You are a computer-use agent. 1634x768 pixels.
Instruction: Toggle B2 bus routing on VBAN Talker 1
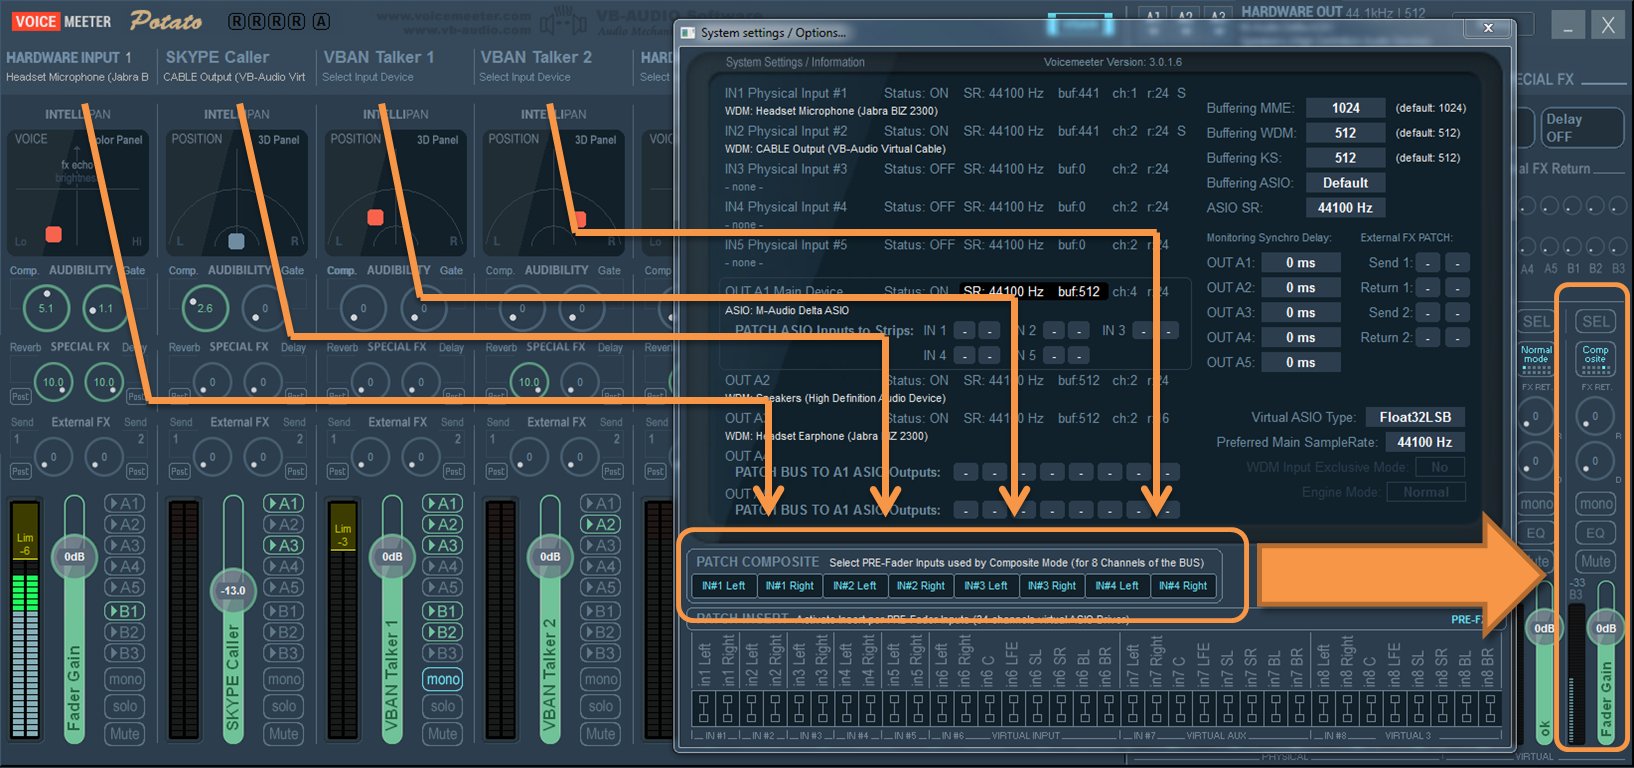(443, 632)
